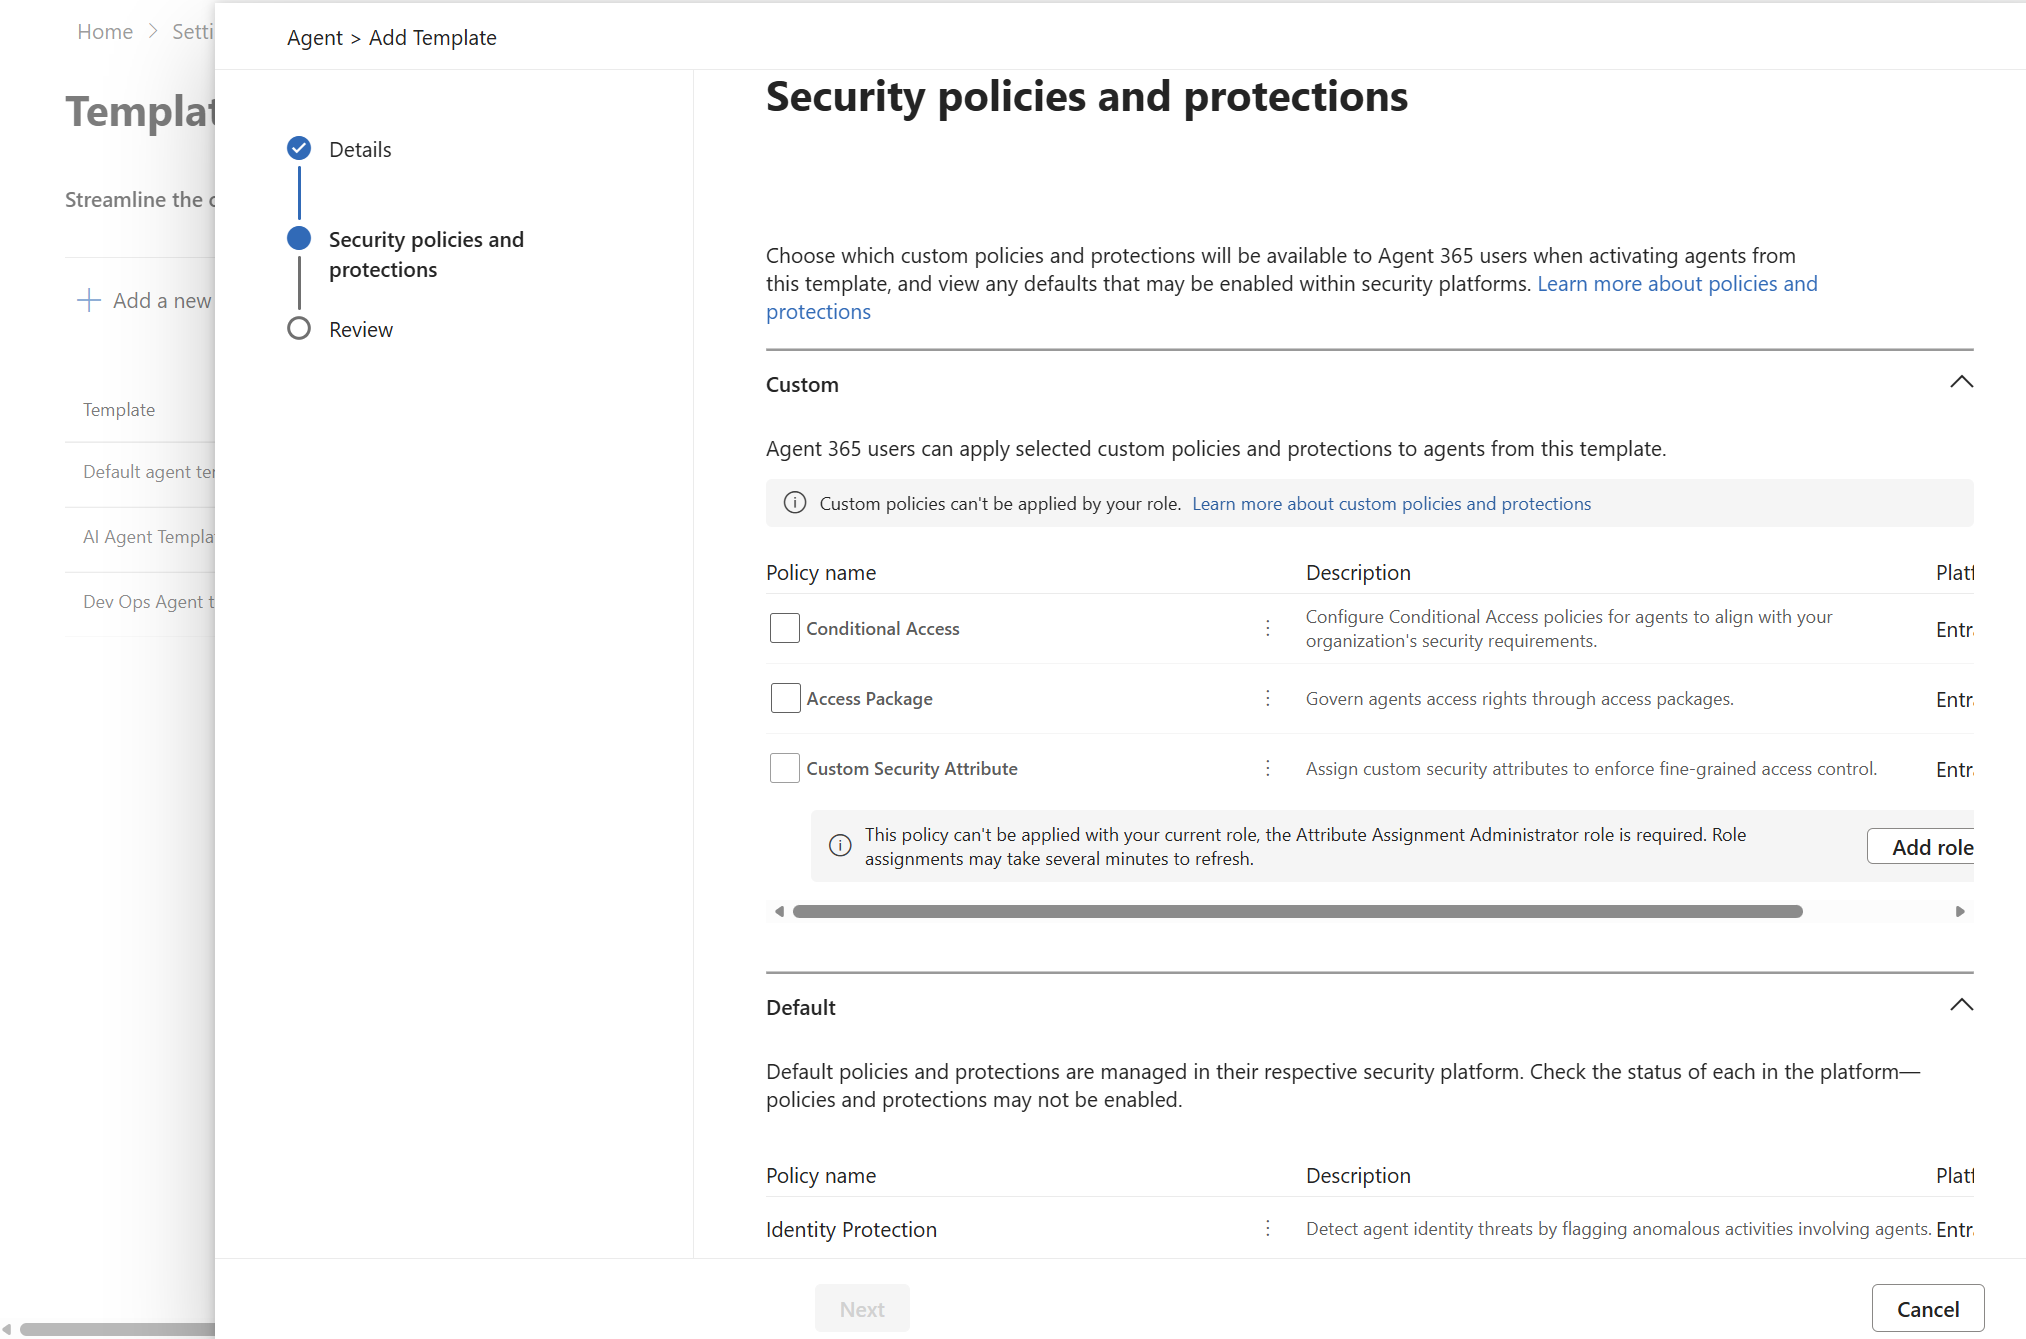Open the more options dots for Conditional Access
Image resolution: width=2026 pixels, height=1339 pixels.
[1268, 628]
